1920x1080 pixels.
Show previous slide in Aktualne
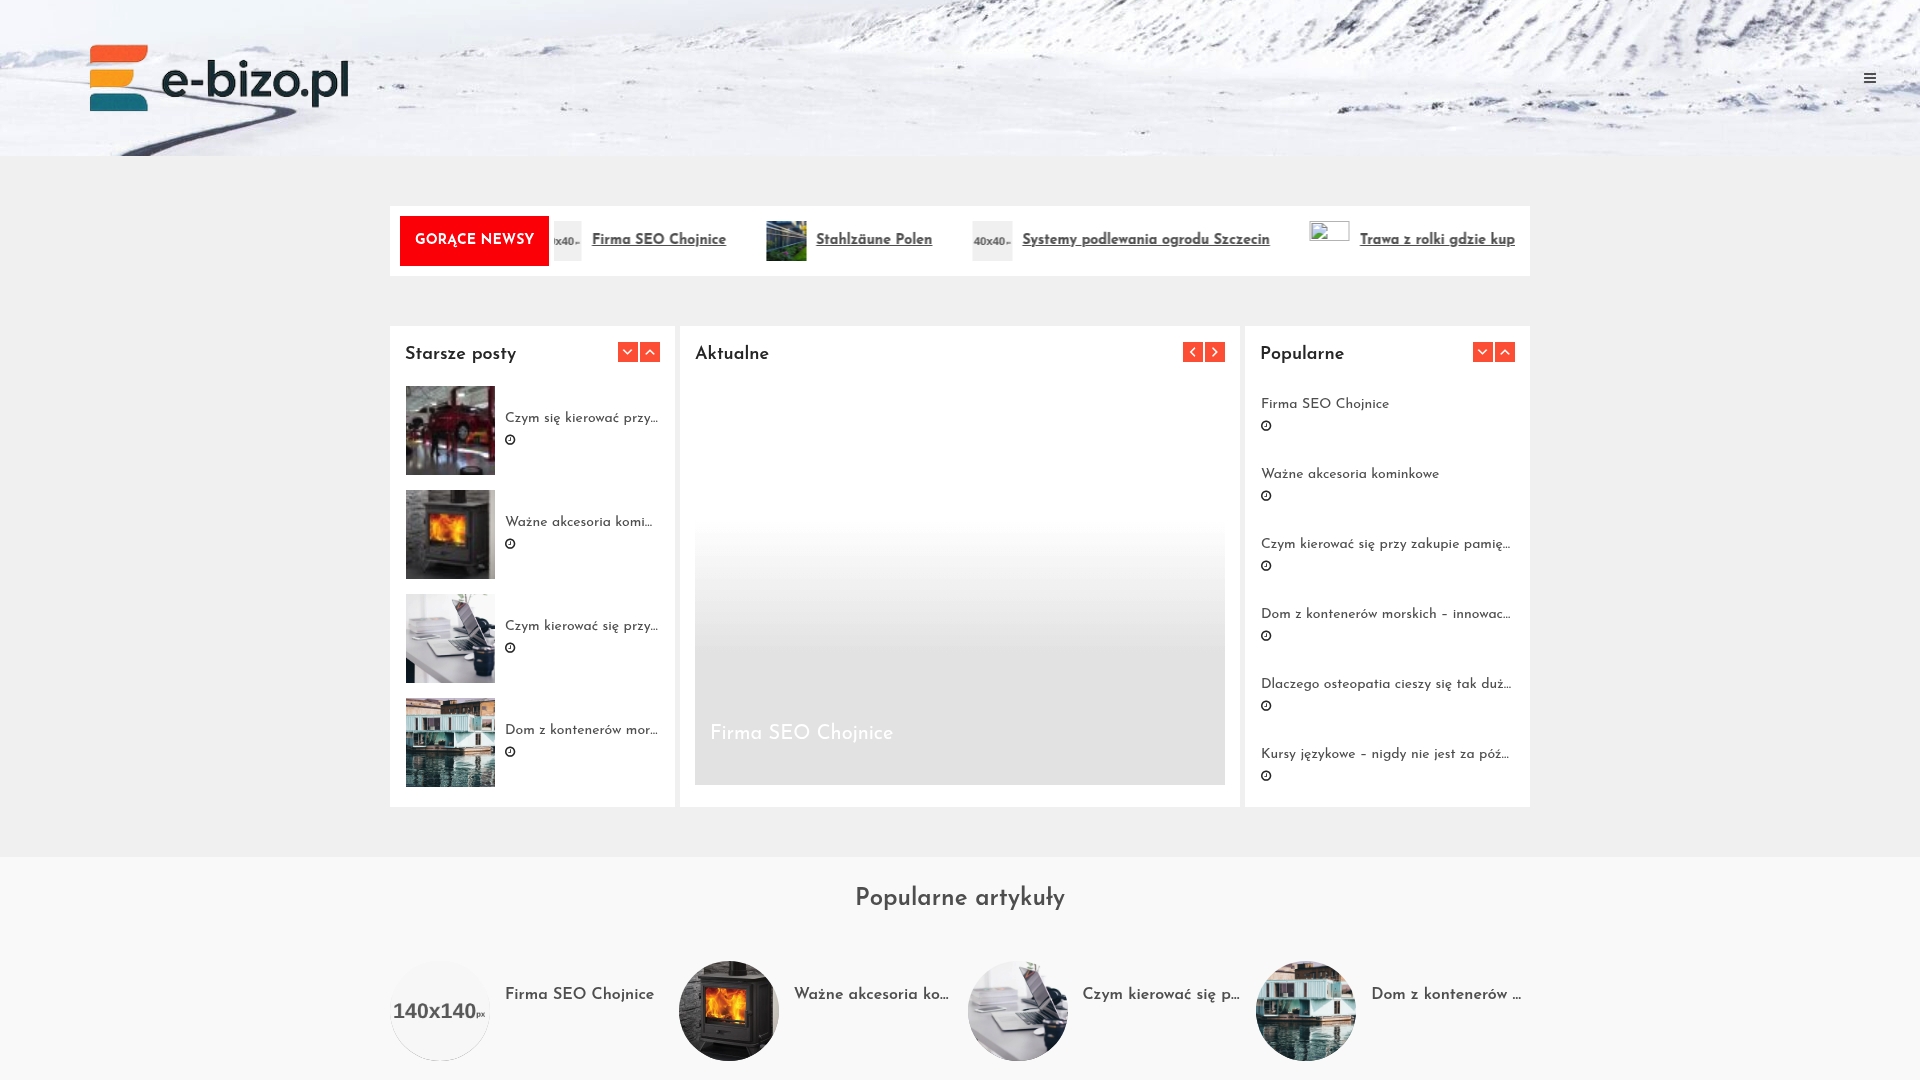(x=1192, y=352)
